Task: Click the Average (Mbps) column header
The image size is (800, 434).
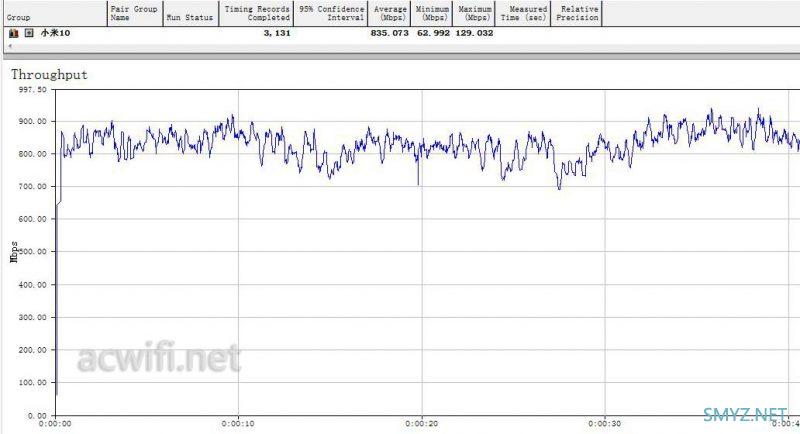Action: 389,13
